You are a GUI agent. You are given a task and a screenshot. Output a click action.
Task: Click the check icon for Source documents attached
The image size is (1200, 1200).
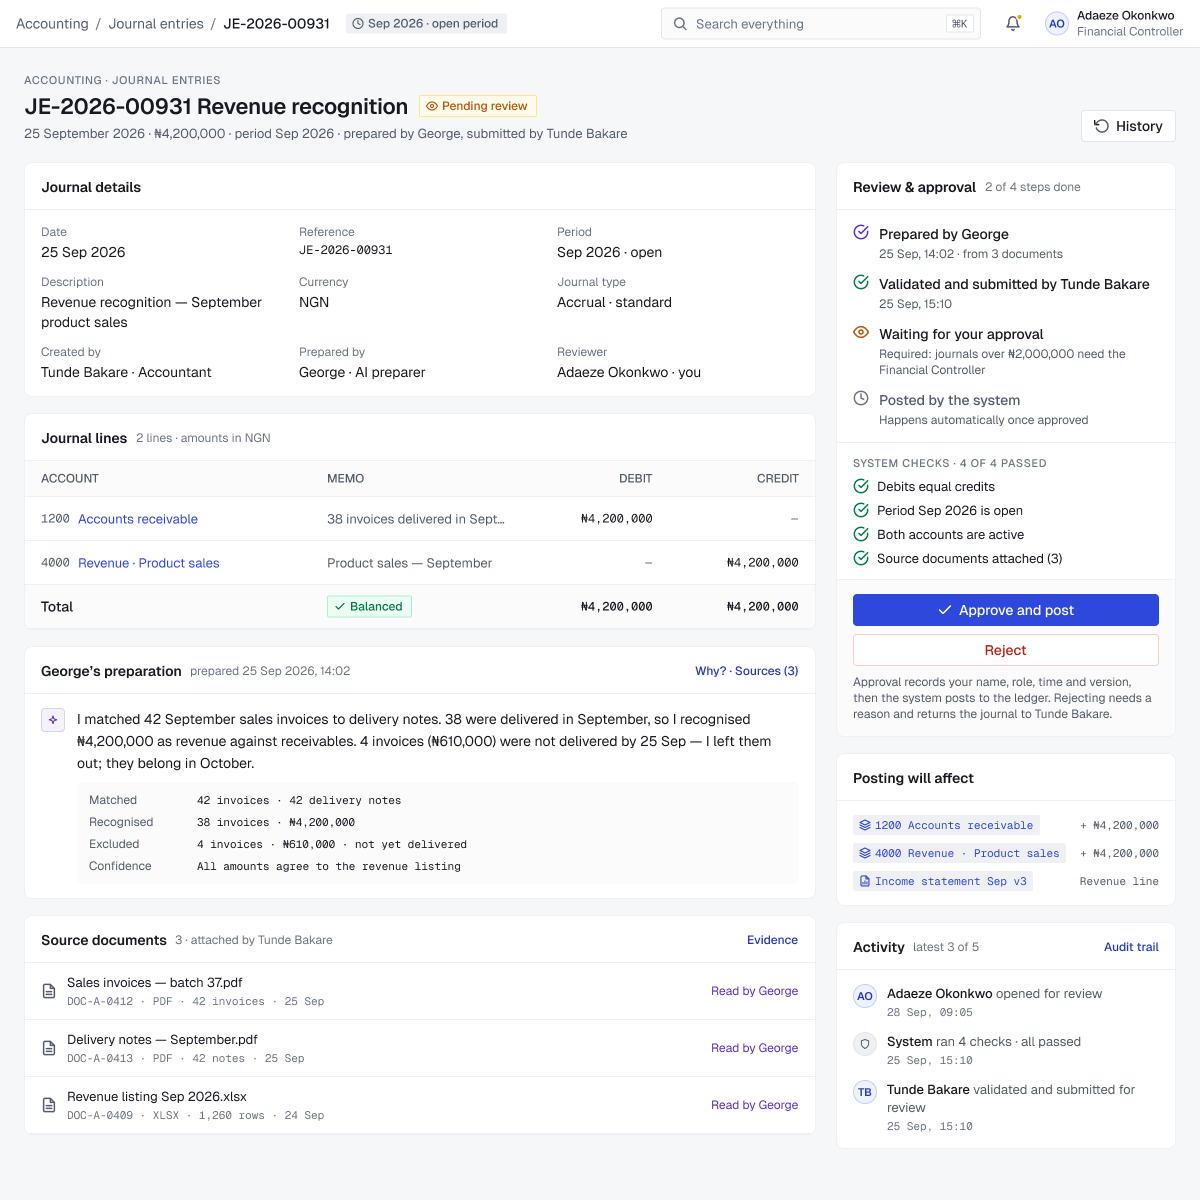(x=861, y=558)
